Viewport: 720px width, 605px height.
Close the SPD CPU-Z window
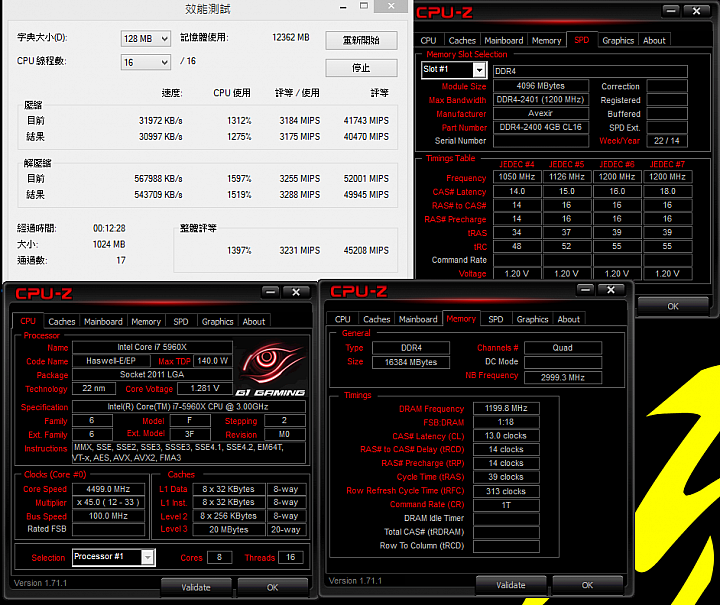pyautogui.click(x=697, y=11)
